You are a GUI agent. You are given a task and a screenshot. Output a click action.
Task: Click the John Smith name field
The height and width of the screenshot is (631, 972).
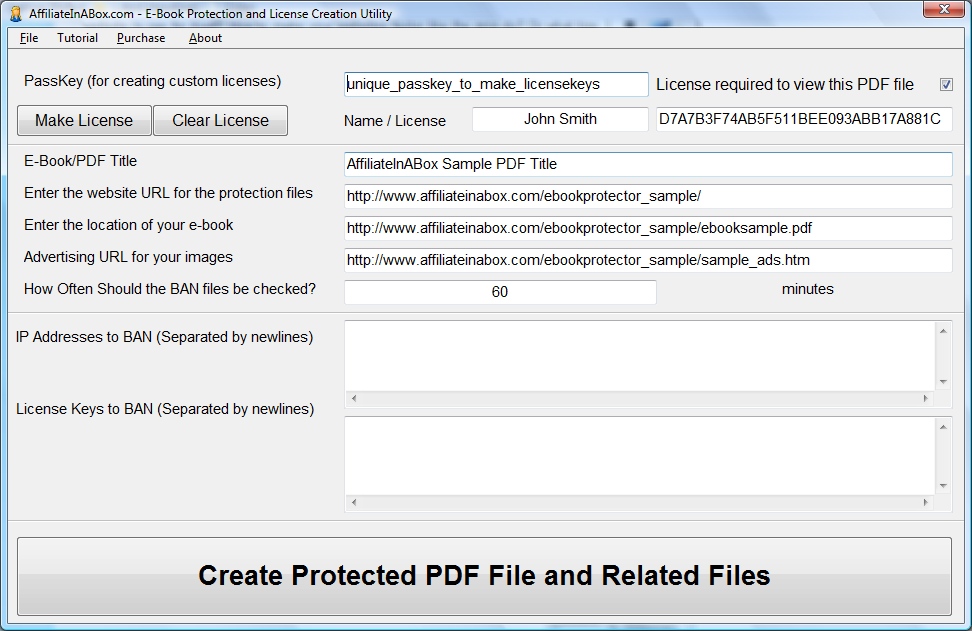pos(560,119)
